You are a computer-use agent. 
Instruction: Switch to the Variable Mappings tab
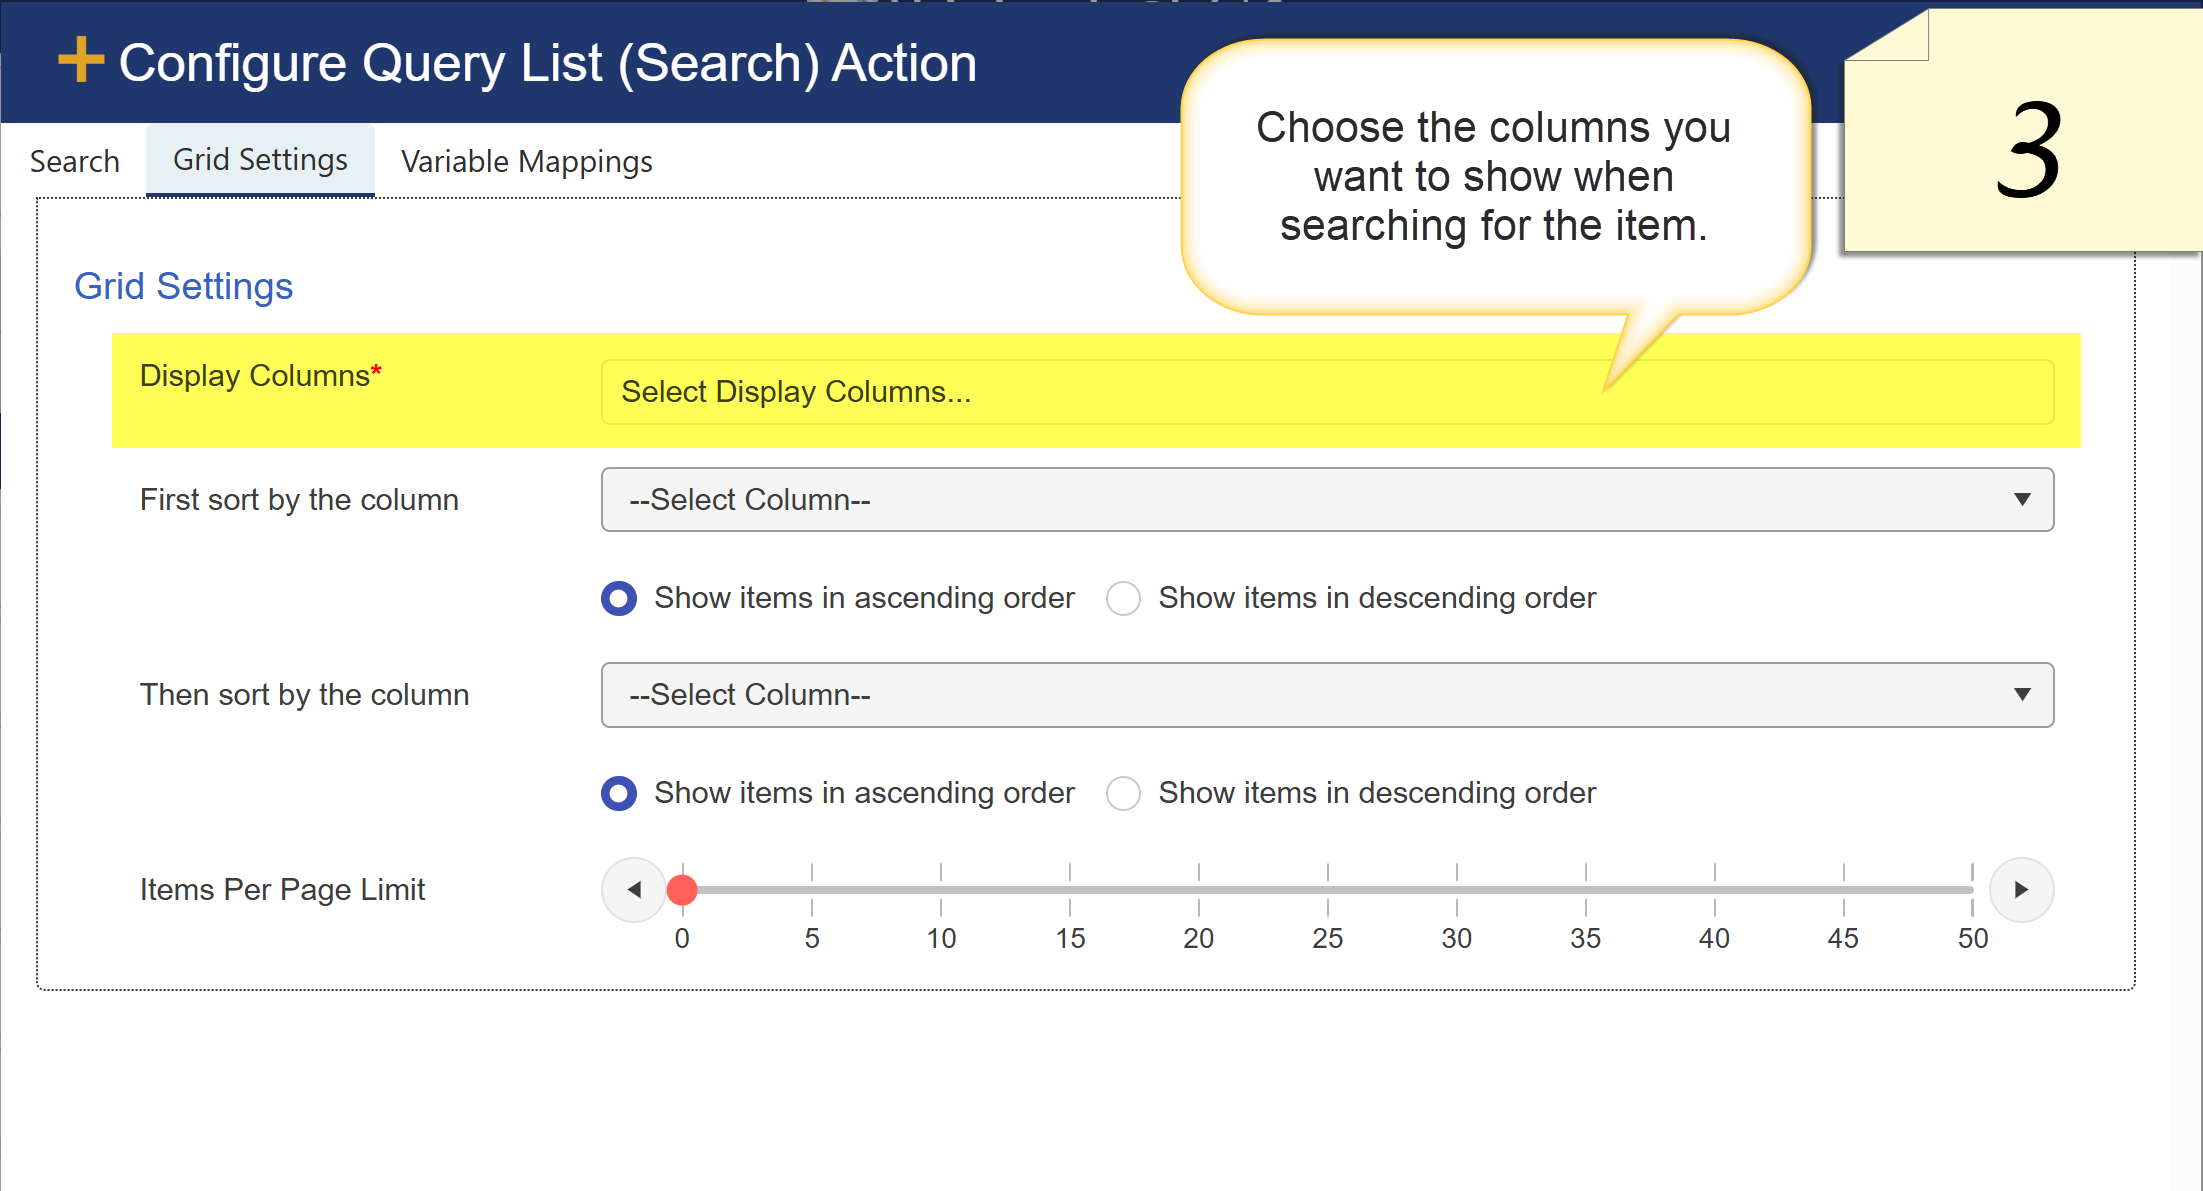(x=526, y=161)
